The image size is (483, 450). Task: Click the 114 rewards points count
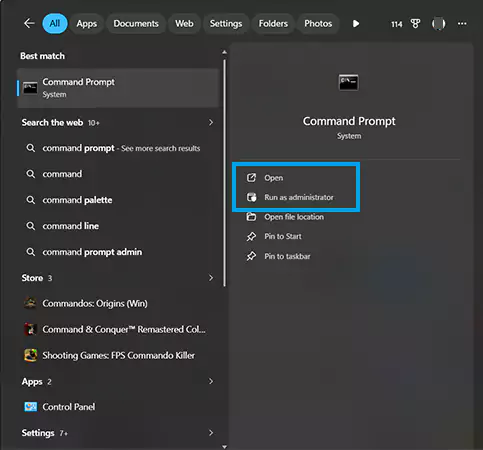(397, 24)
